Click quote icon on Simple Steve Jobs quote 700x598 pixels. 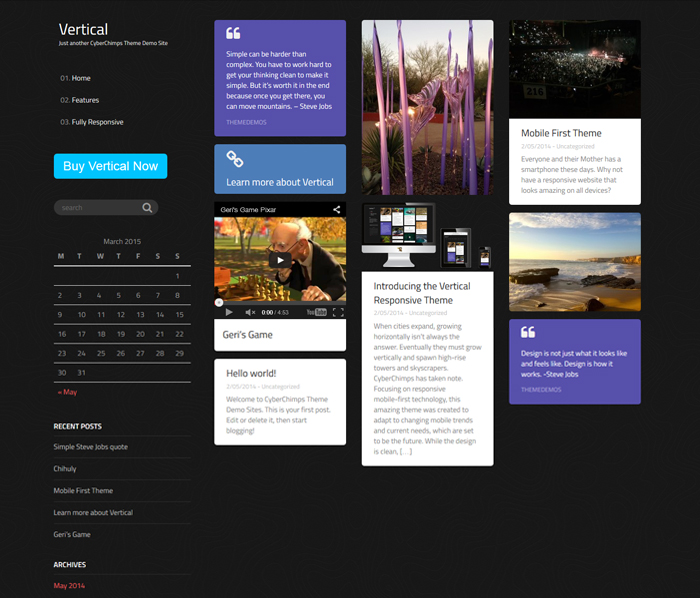[233, 33]
